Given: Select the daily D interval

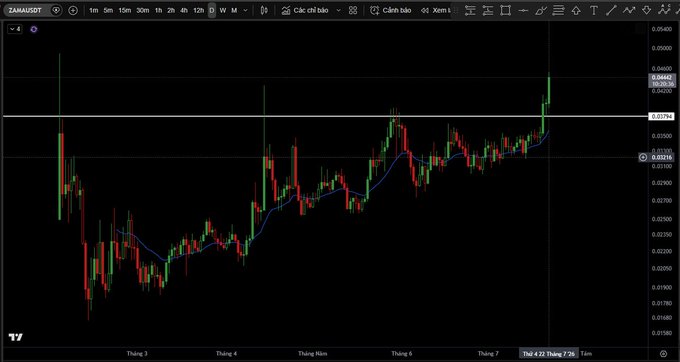Looking at the screenshot, I should pyautogui.click(x=212, y=10).
